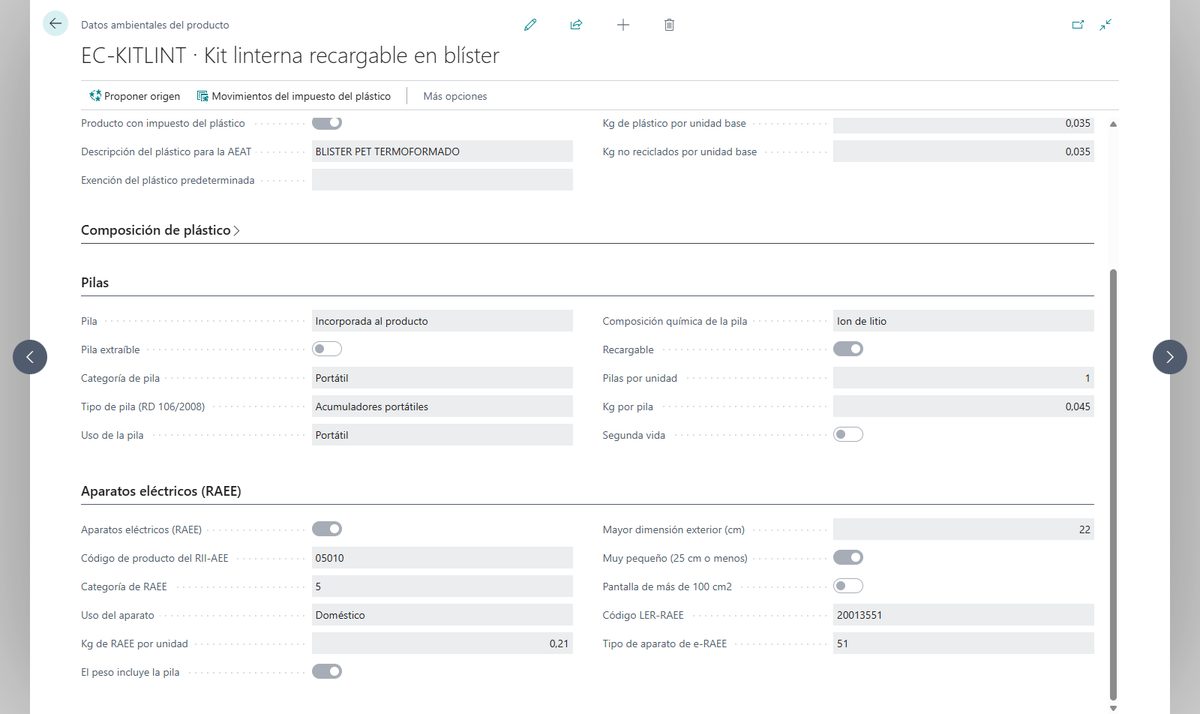1200x714 pixels.
Task: Click the Código LER-RAEE field
Action: point(963,615)
